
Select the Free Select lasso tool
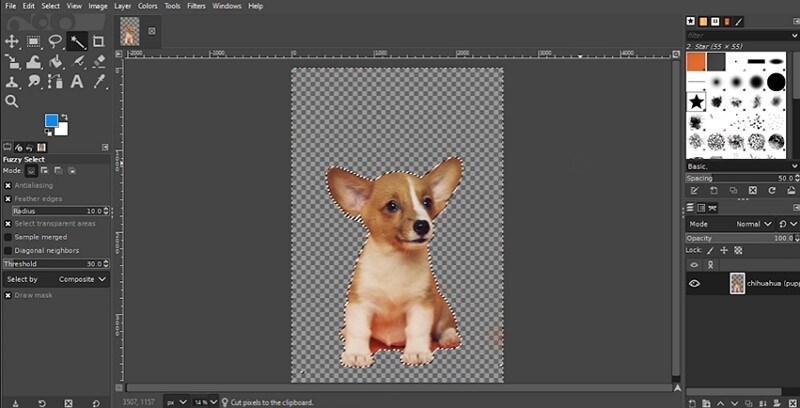[55, 41]
